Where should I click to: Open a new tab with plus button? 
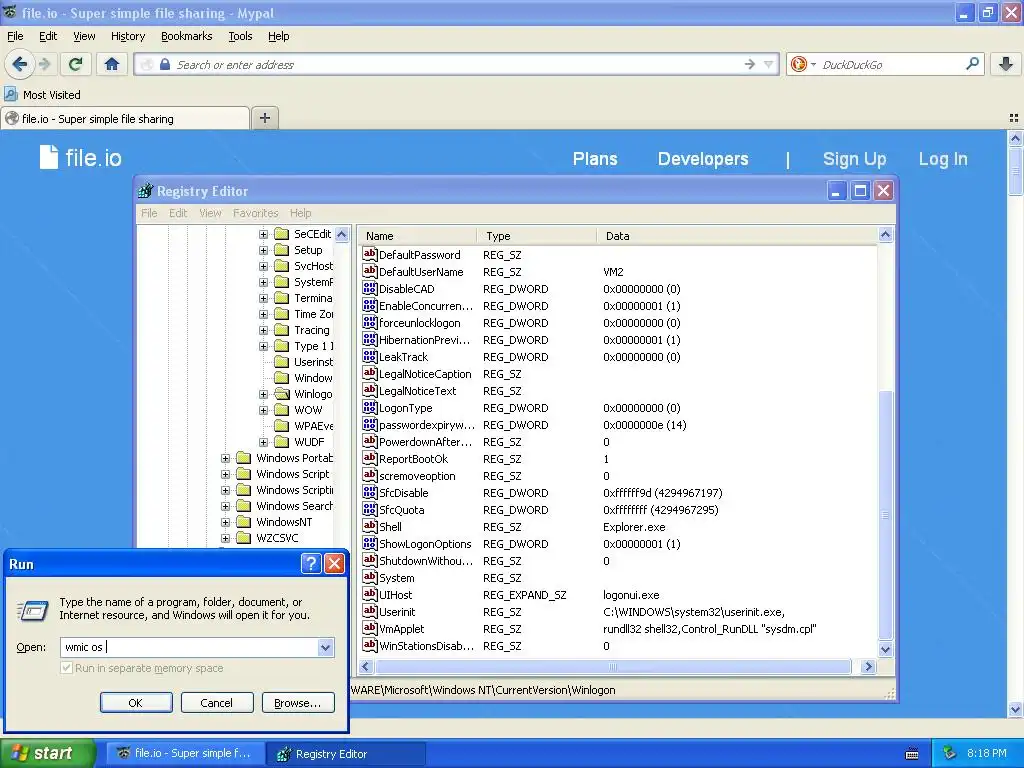pyautogui.click(x=264, y=118)
